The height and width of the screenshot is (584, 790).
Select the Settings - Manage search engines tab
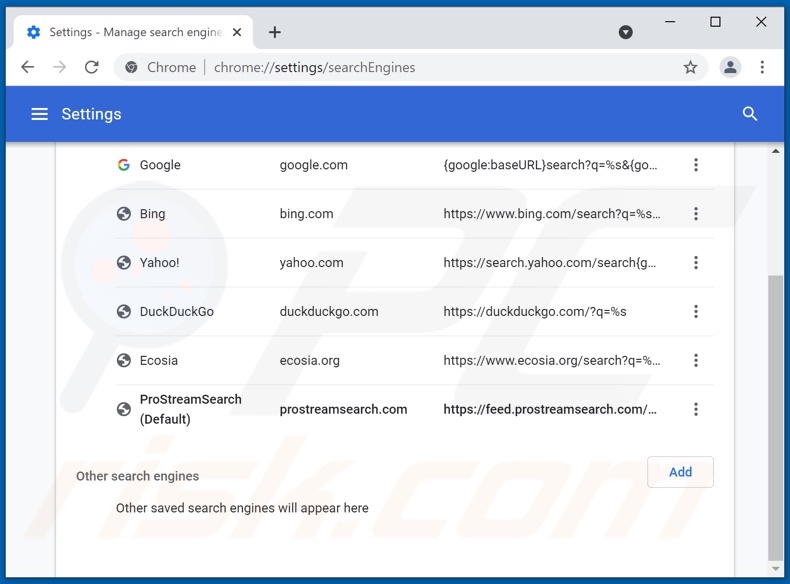pyautogui.click(x=130, y=32)
